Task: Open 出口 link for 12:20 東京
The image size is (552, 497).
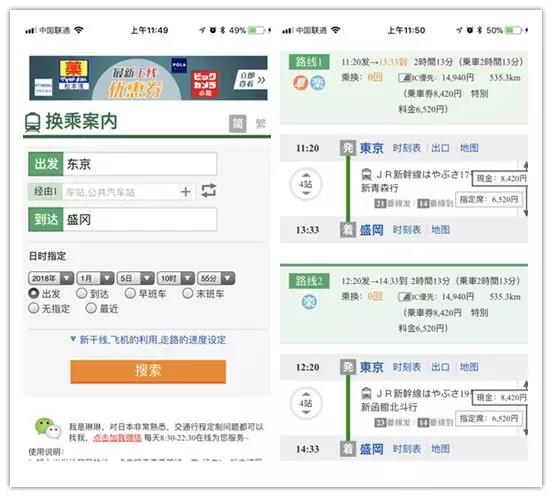Action: tap(440, 367)
